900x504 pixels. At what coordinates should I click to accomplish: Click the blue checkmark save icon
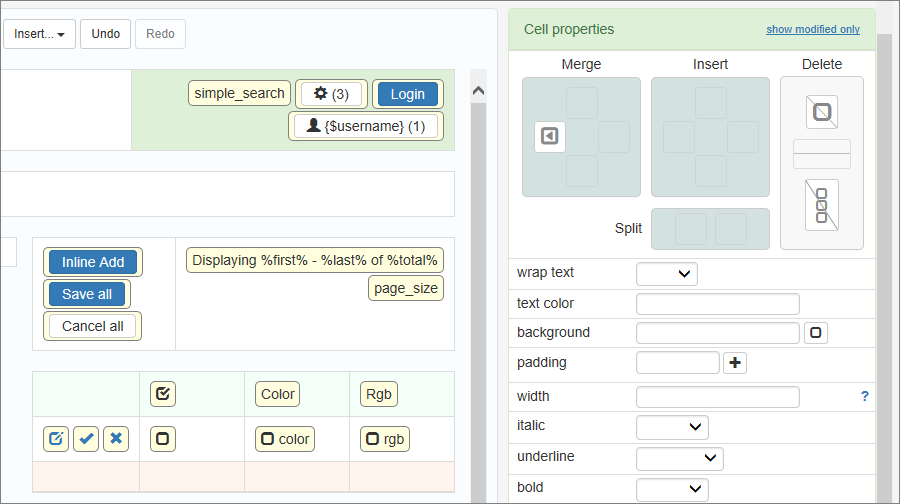pos(86,439)
